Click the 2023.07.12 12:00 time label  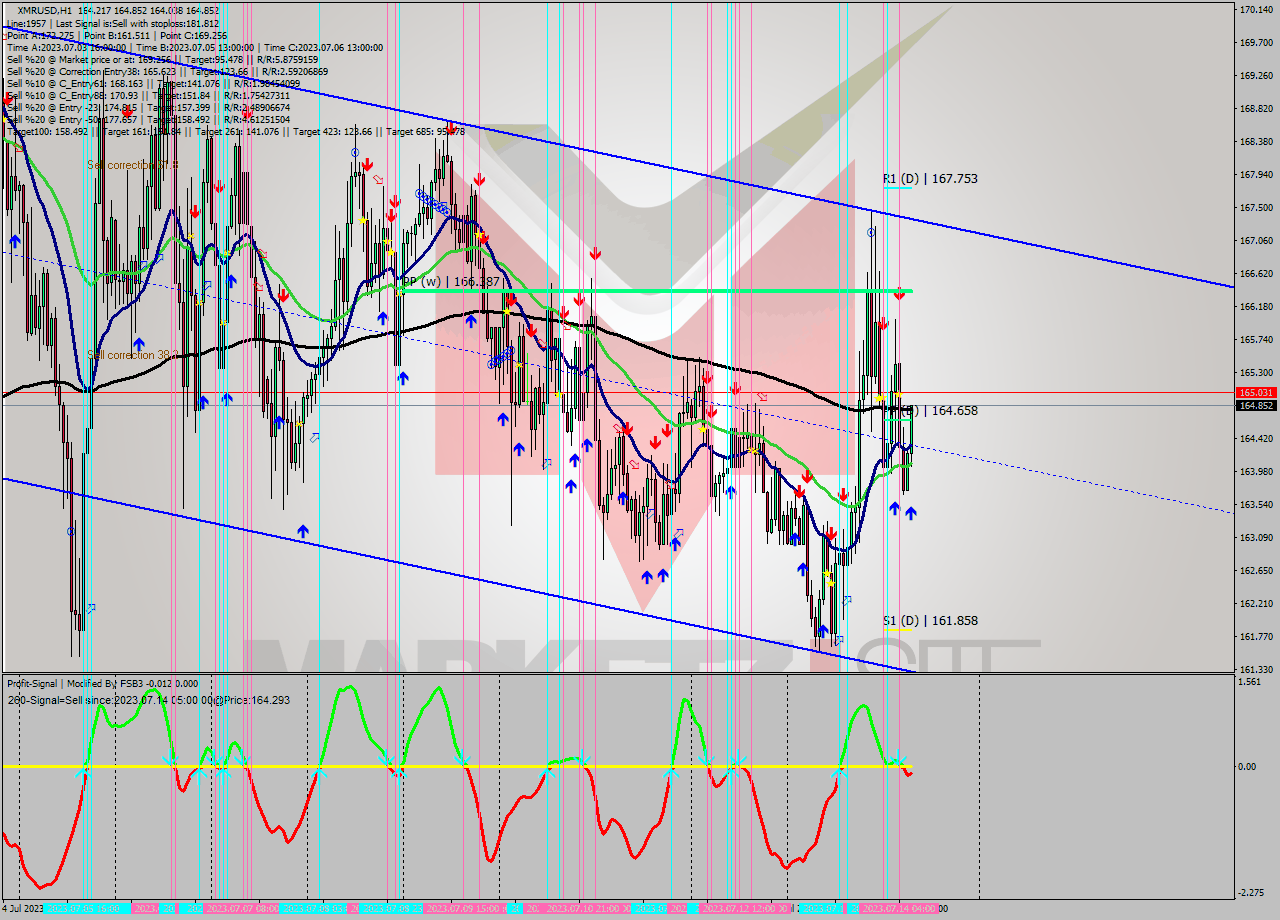[x=739, y=909]
